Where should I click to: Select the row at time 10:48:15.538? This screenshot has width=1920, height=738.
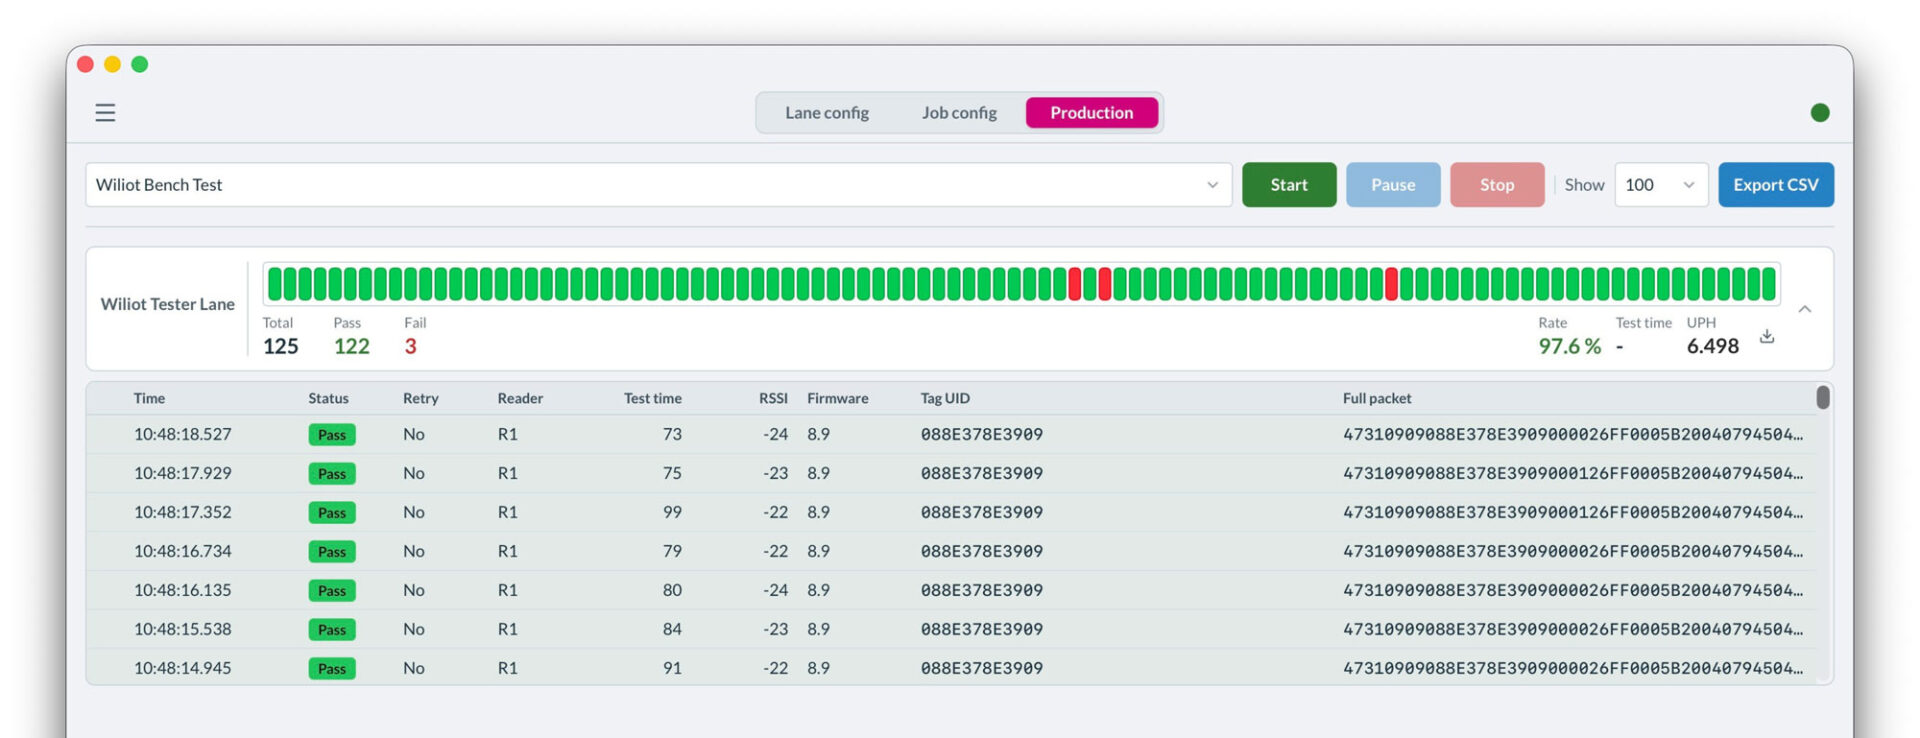click(x=951, y=630)
